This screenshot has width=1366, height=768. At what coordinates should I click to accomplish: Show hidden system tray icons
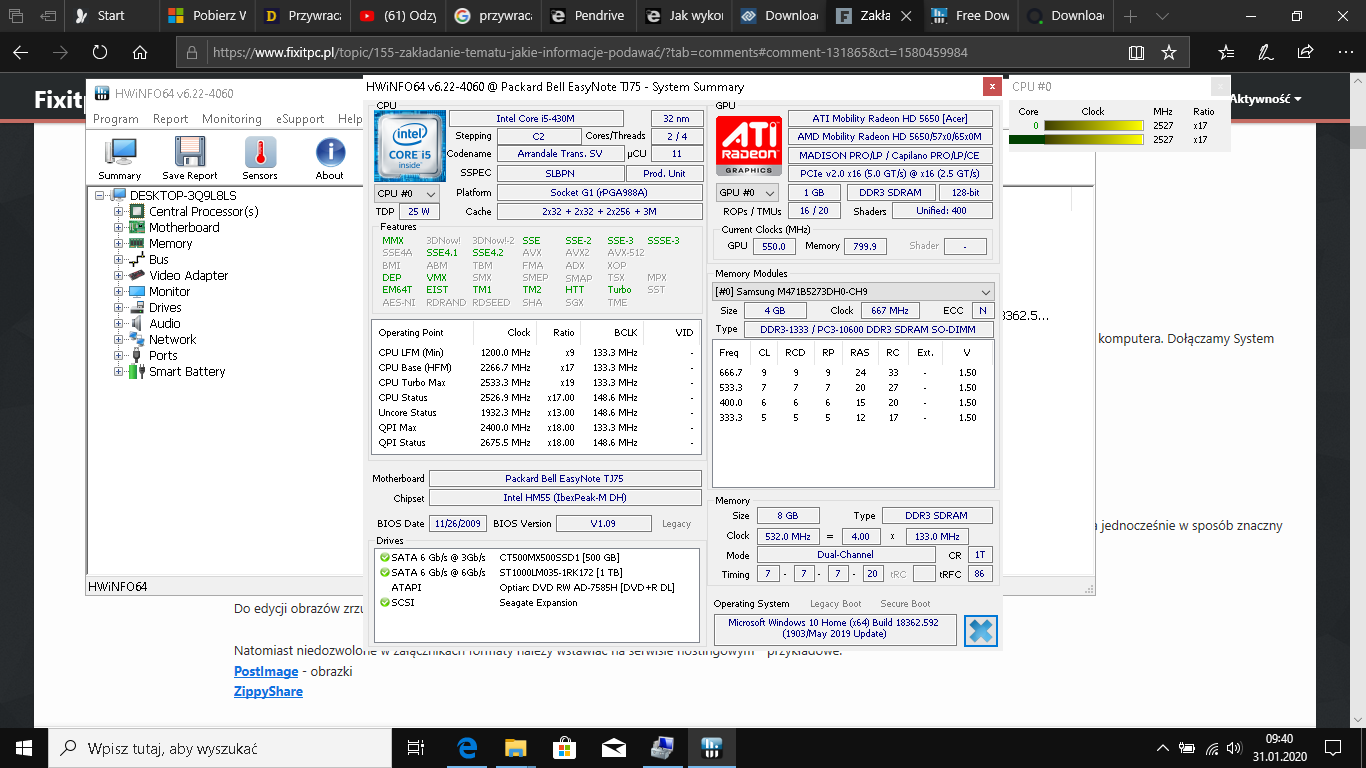click(1163, 748)
